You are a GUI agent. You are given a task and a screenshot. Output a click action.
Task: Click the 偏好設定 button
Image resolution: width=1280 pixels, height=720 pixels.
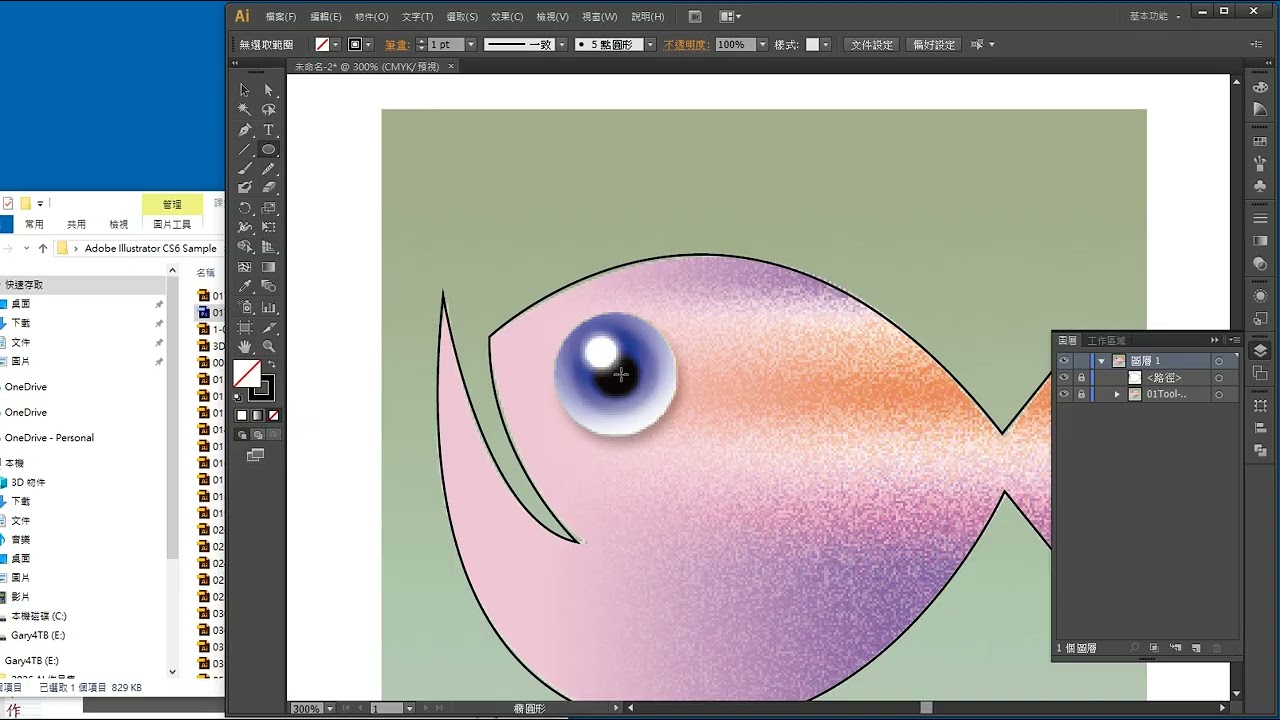click(x=935, y=45)
